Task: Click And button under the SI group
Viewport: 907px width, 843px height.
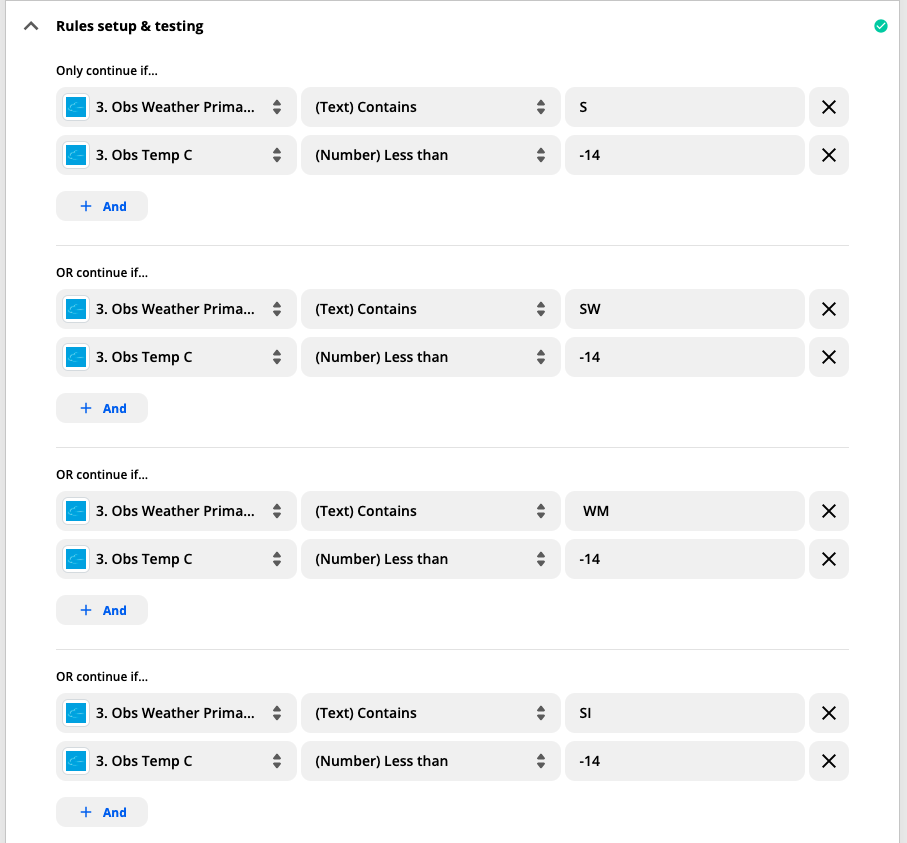Action: [x=102, y=812]
